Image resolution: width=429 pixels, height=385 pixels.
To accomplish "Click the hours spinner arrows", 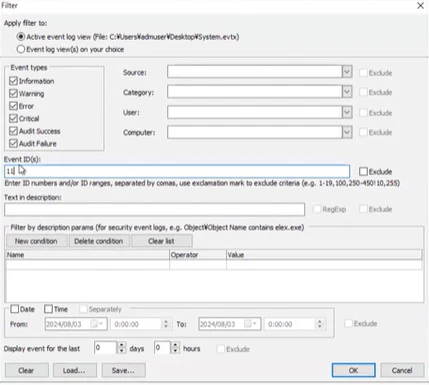I will (175, 348).
